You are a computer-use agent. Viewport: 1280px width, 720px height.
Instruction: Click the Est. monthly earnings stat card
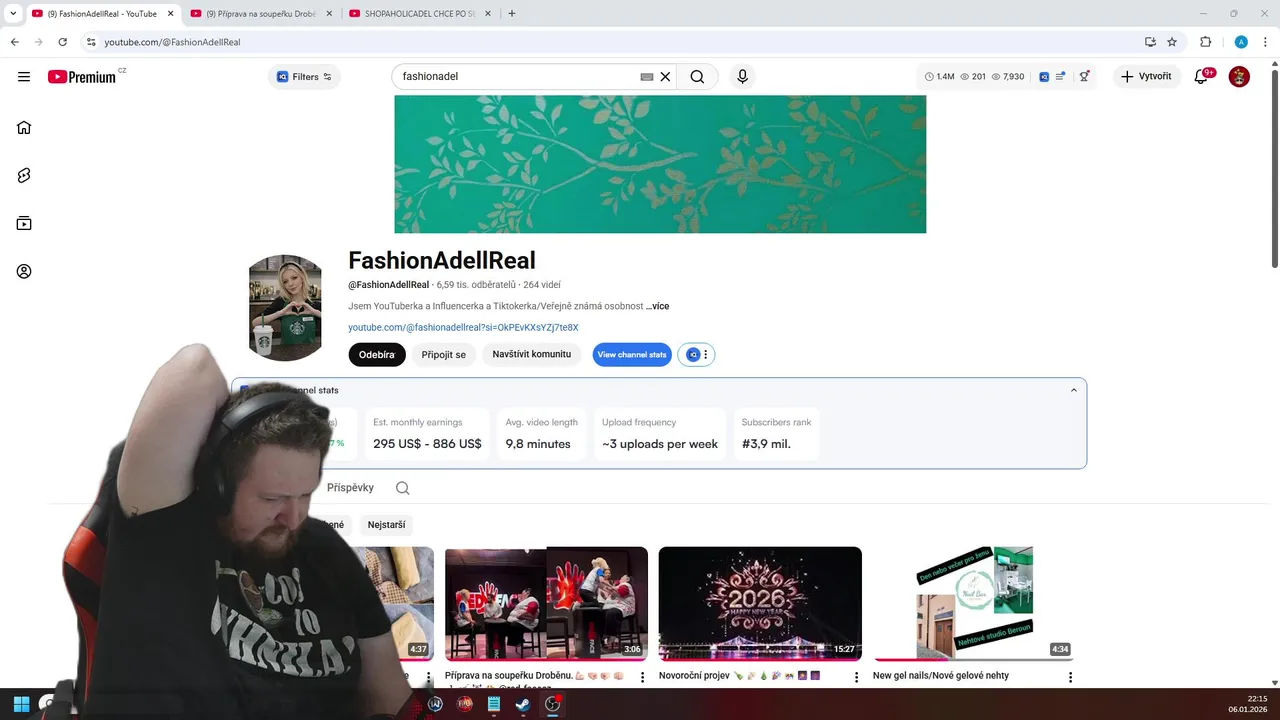pos(427,434)
